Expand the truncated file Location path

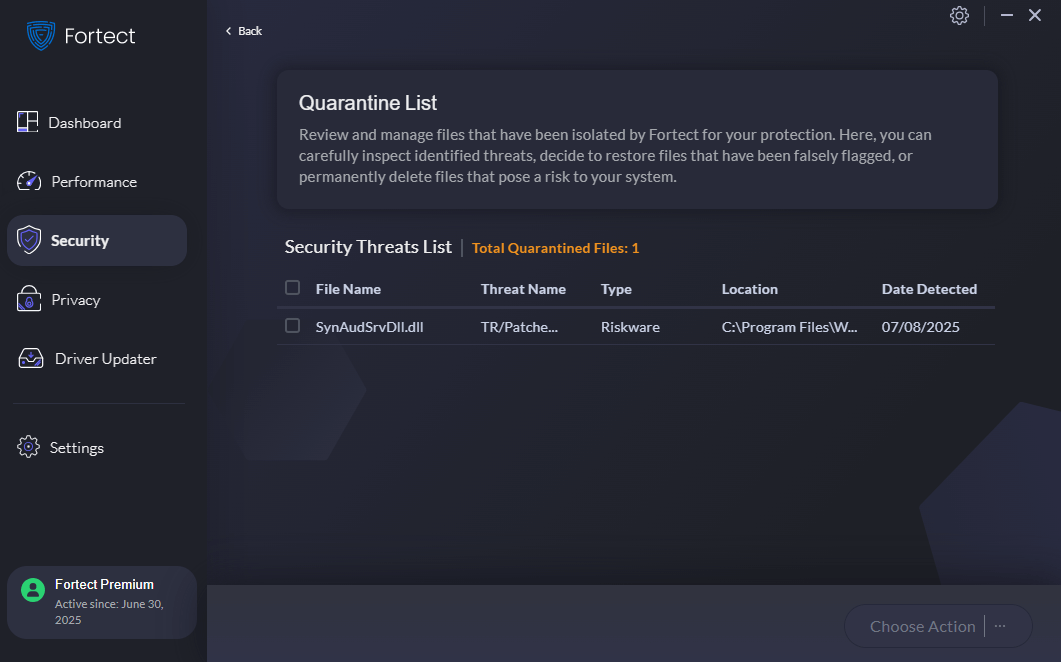790,326
